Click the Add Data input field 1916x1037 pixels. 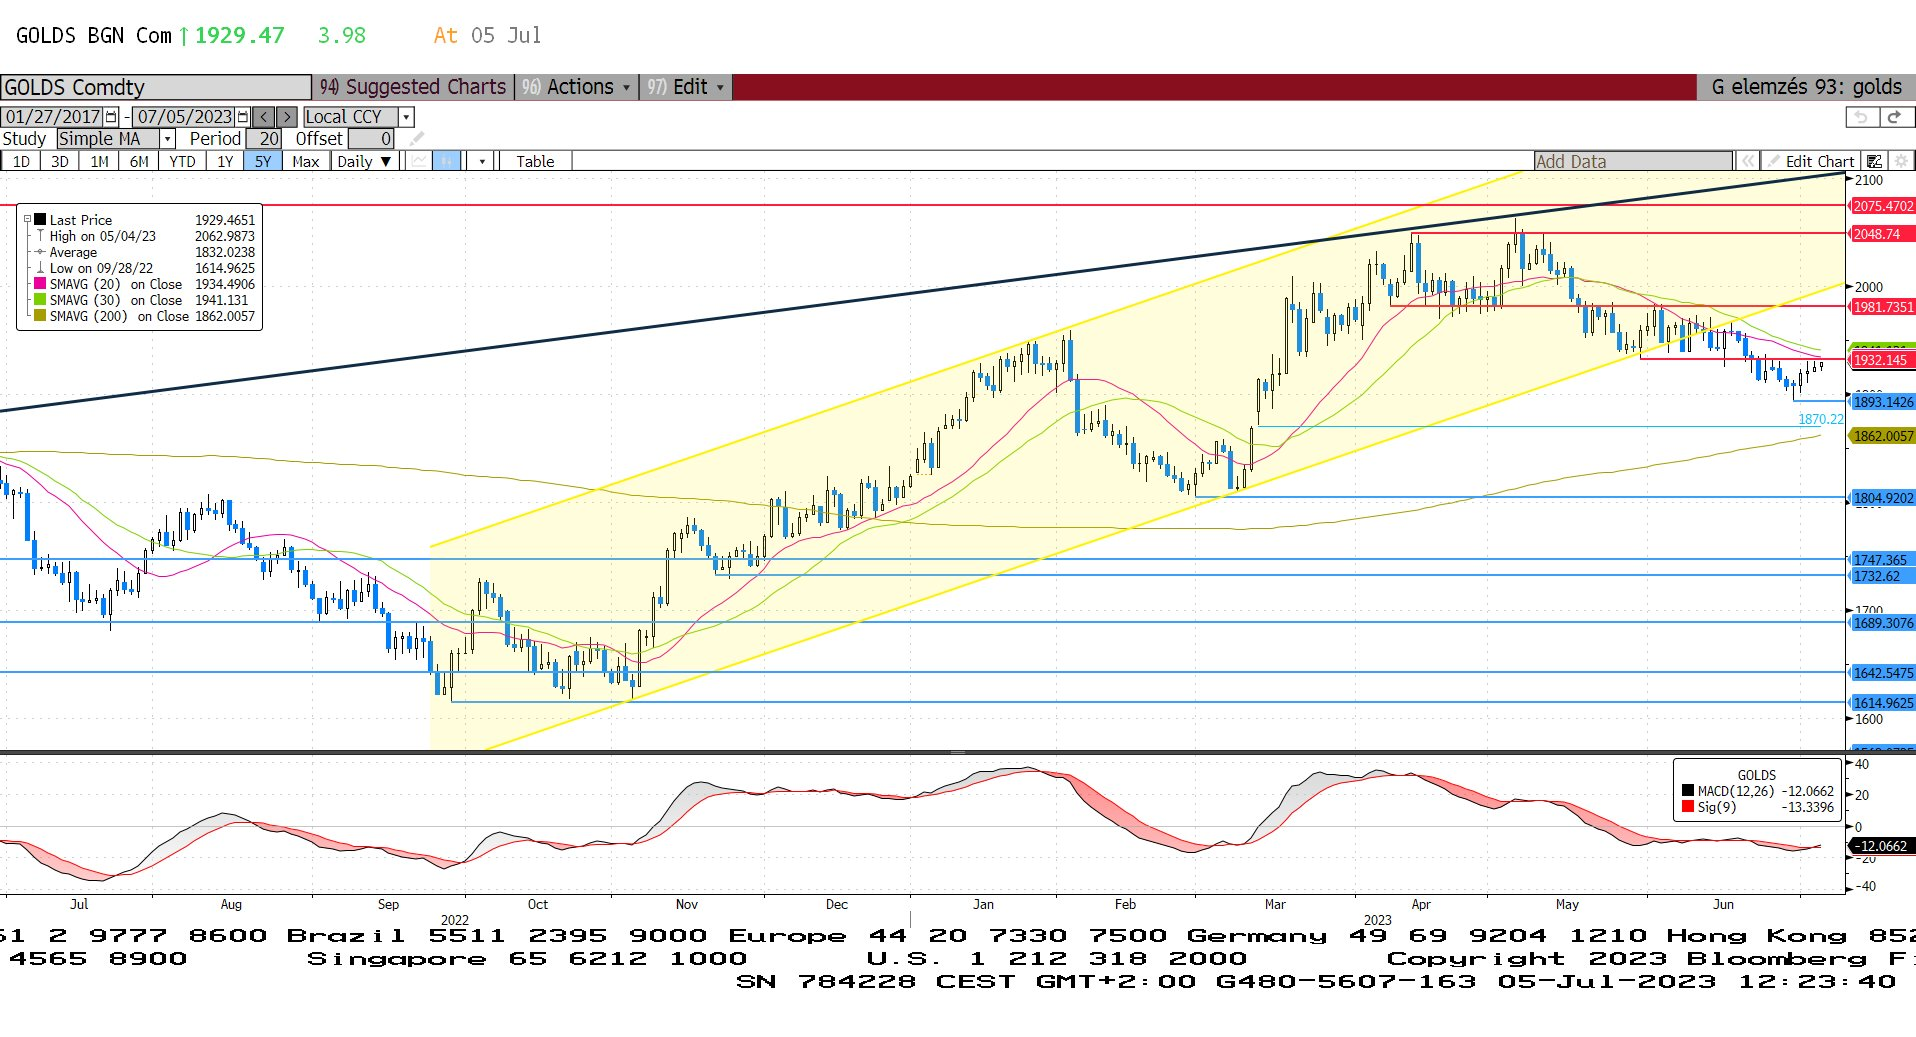1634,161
